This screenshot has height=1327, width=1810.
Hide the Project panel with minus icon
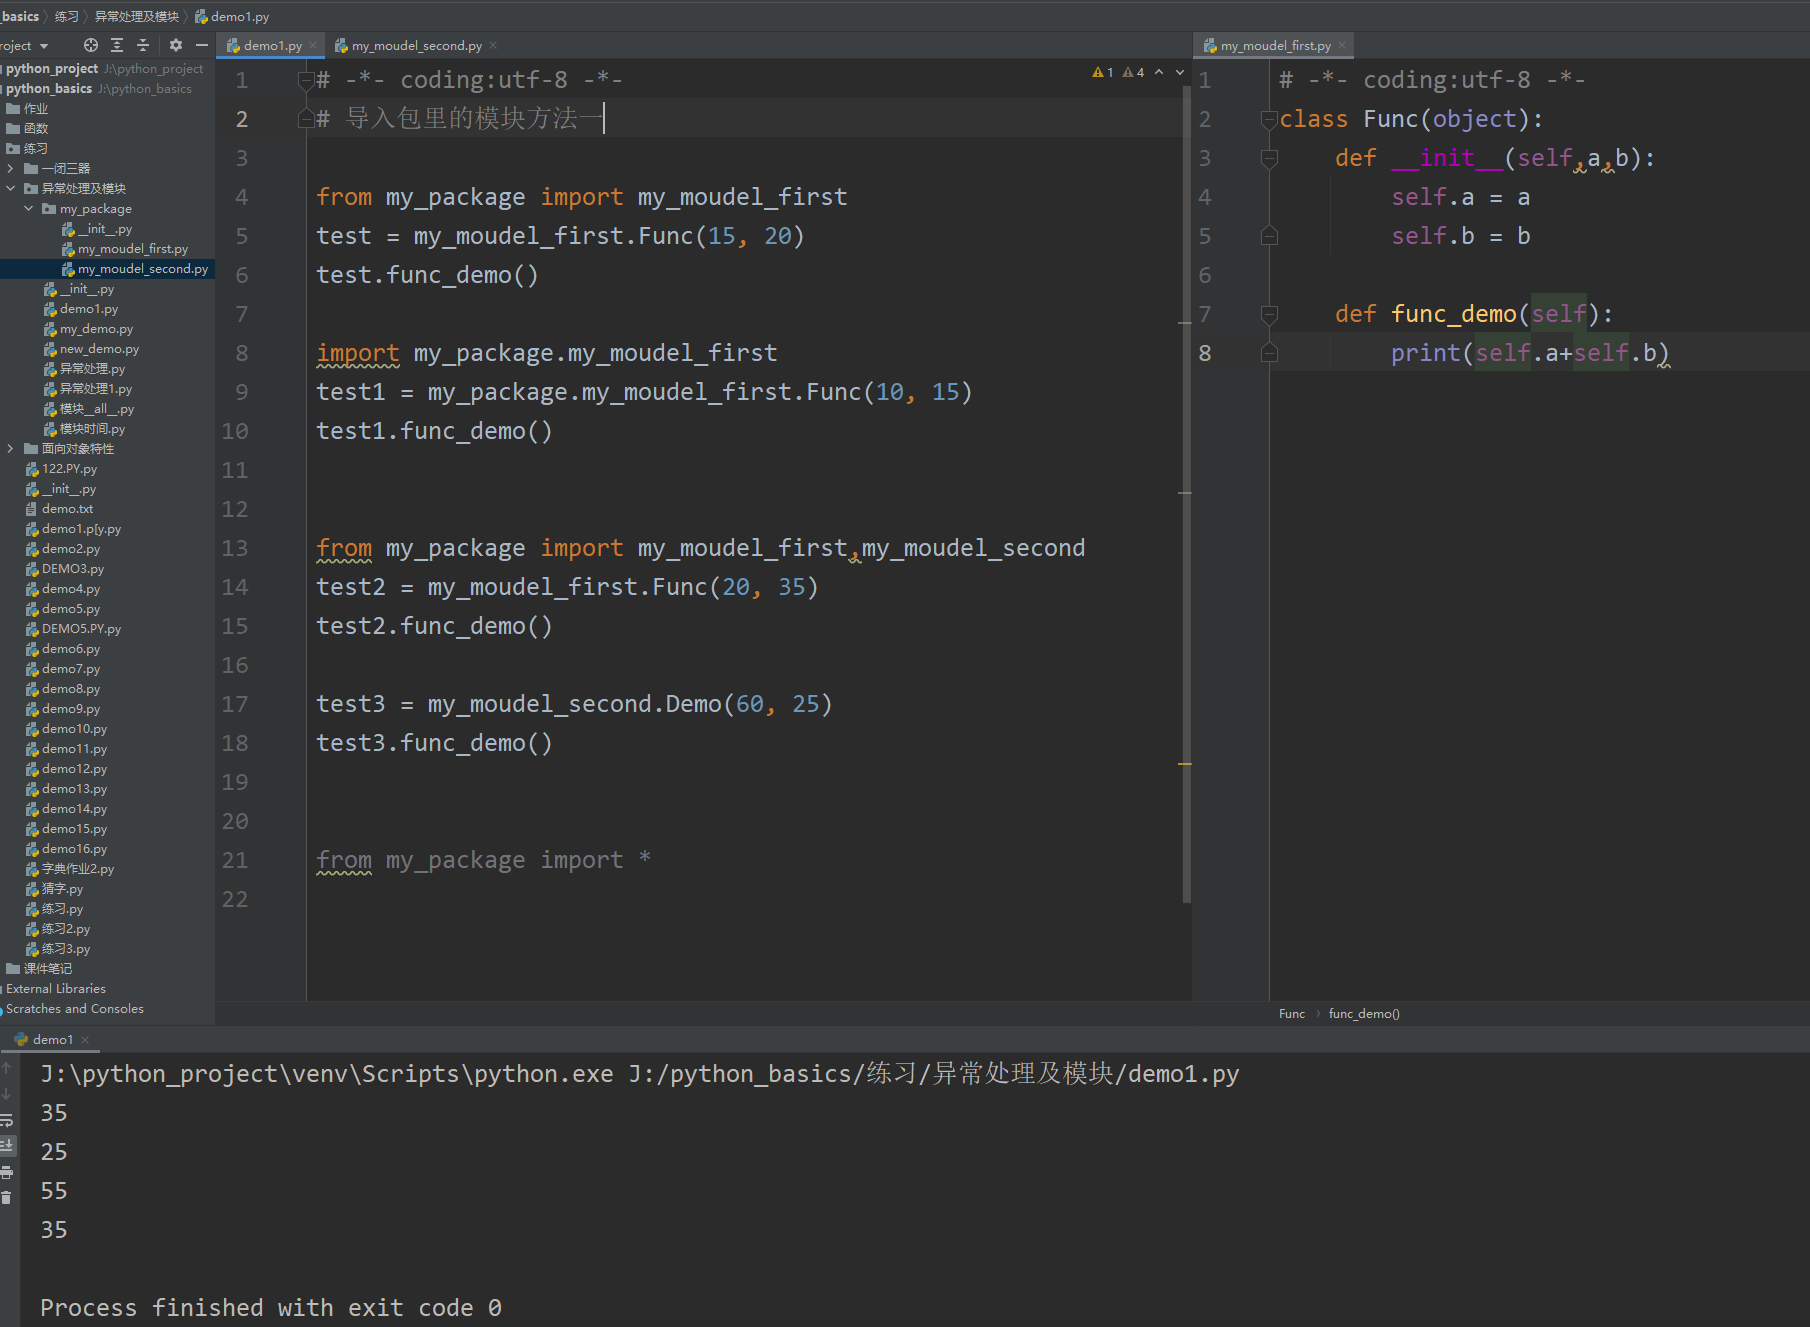tap(202, 45)
